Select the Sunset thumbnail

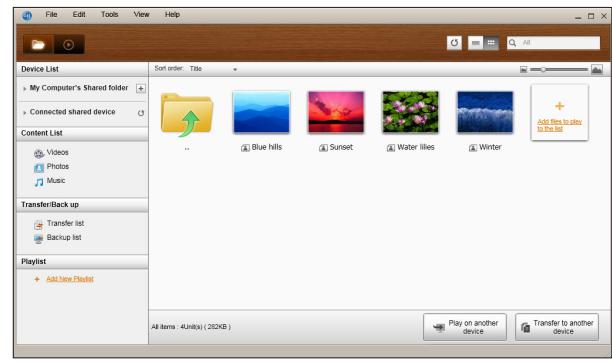pyautogui.click(x=336, y=112)
